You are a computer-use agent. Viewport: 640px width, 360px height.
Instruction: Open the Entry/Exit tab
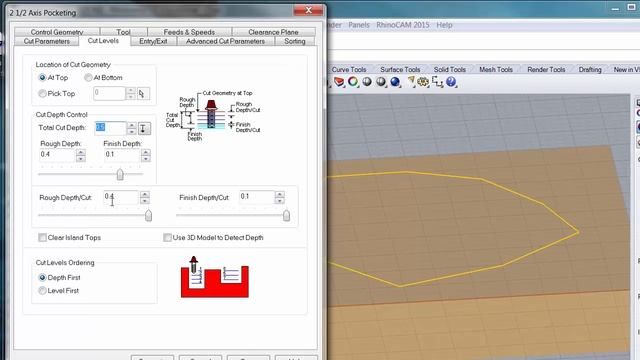click(x=153, y=41)
